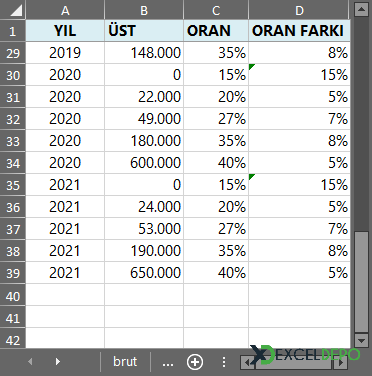
Task: Select row 39 header
Action: point(13,273)
